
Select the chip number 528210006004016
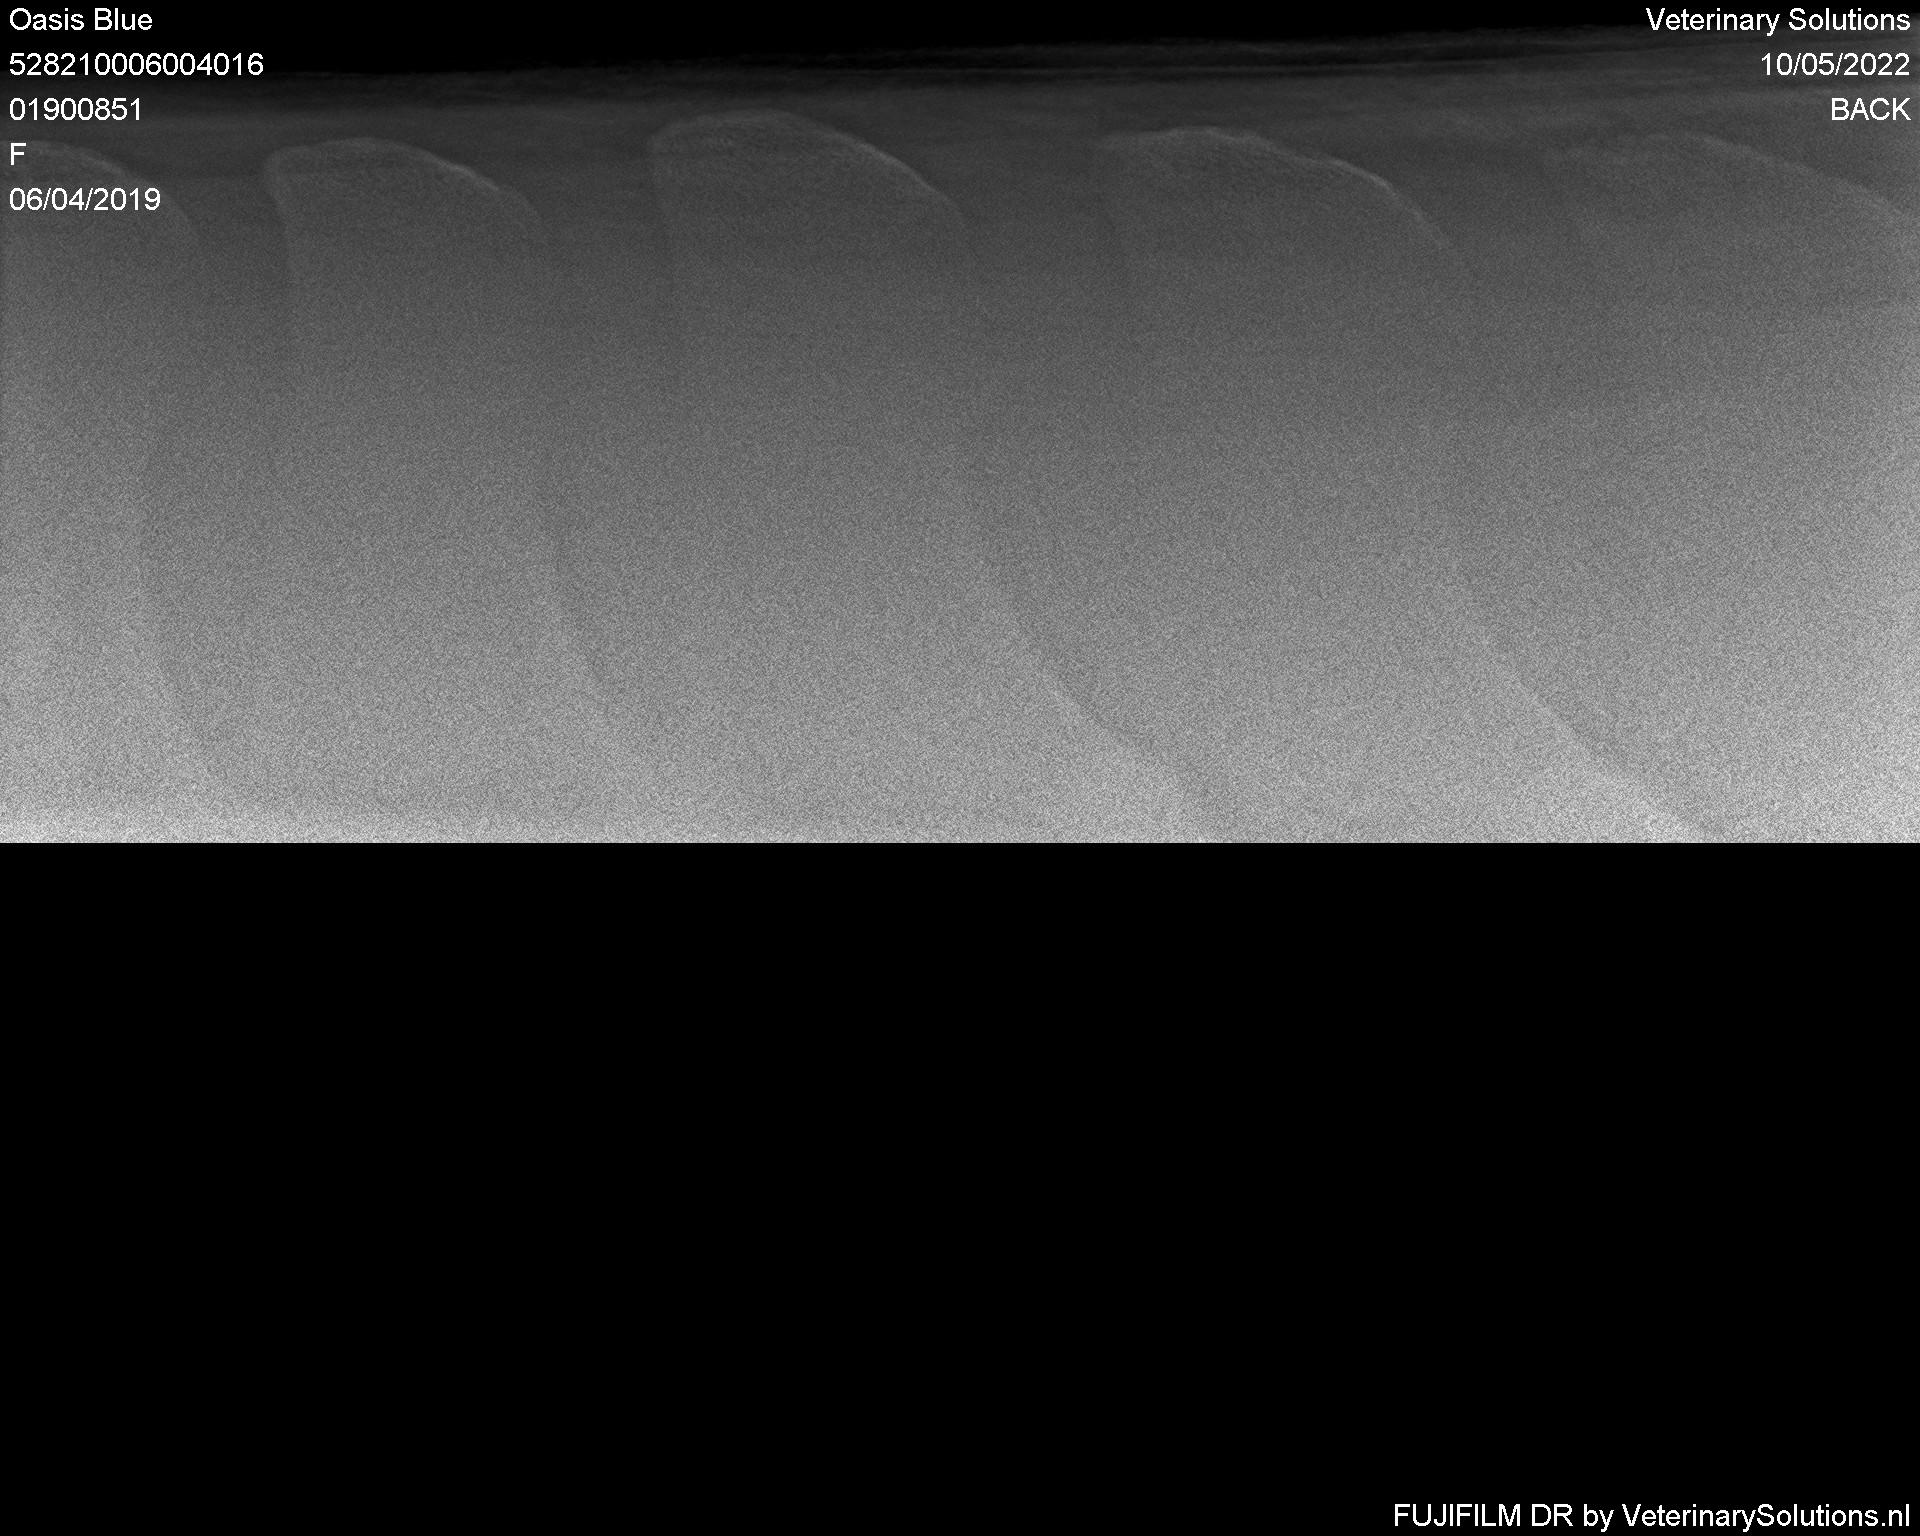coord(136,65)
